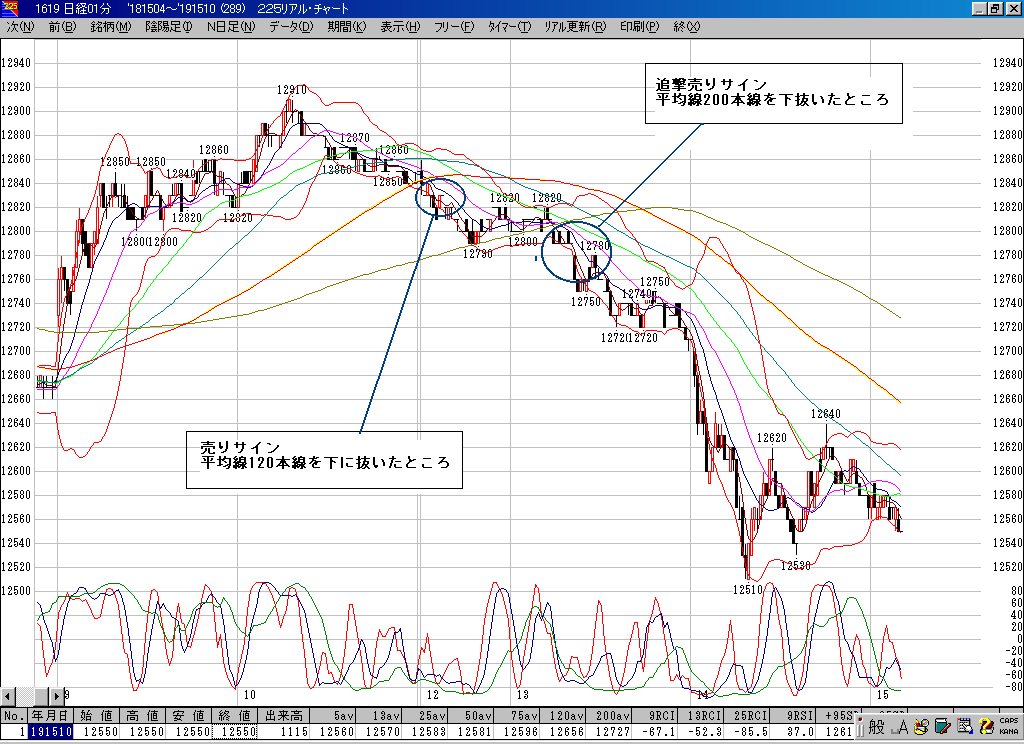Viewport: 1024px width, 744px height.
Task: Click 次(N) to go to next chart
Action: tap(20, 27)
